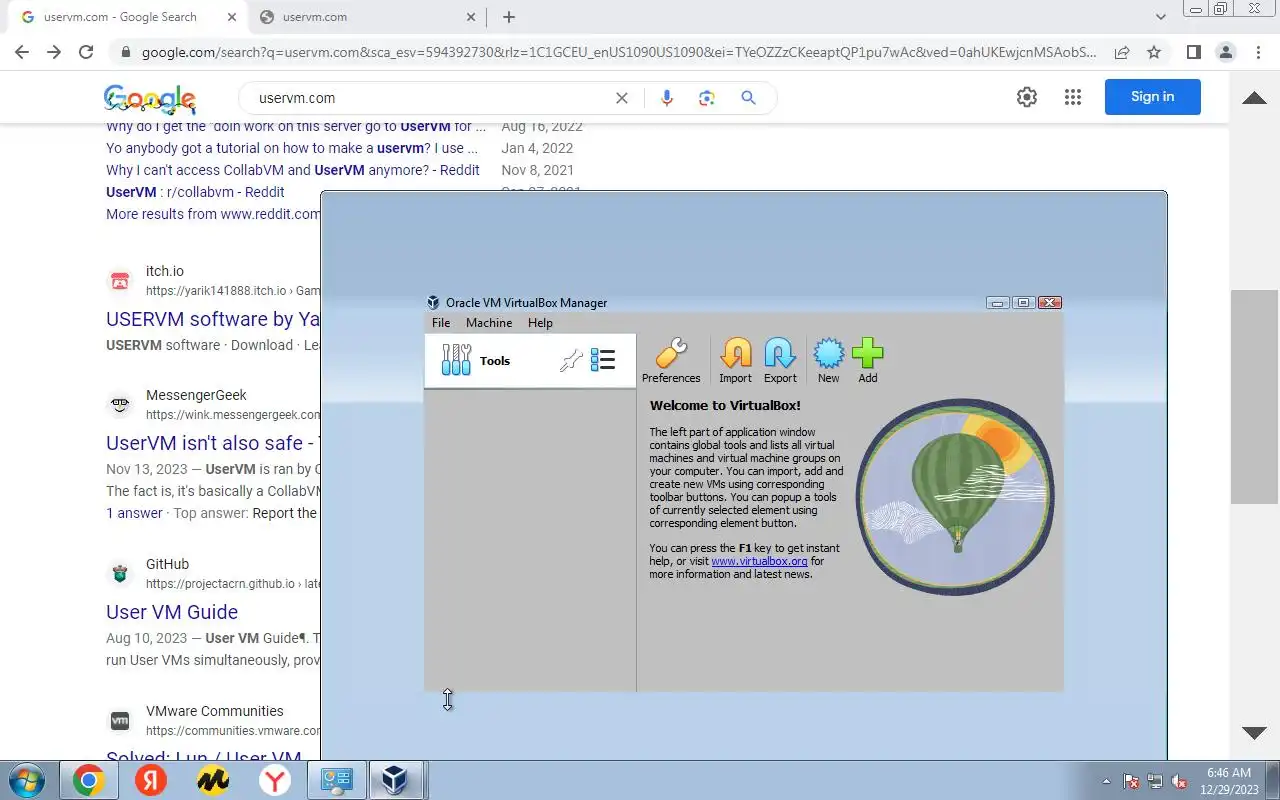Click the scroll down arrow

(1254, 733)
